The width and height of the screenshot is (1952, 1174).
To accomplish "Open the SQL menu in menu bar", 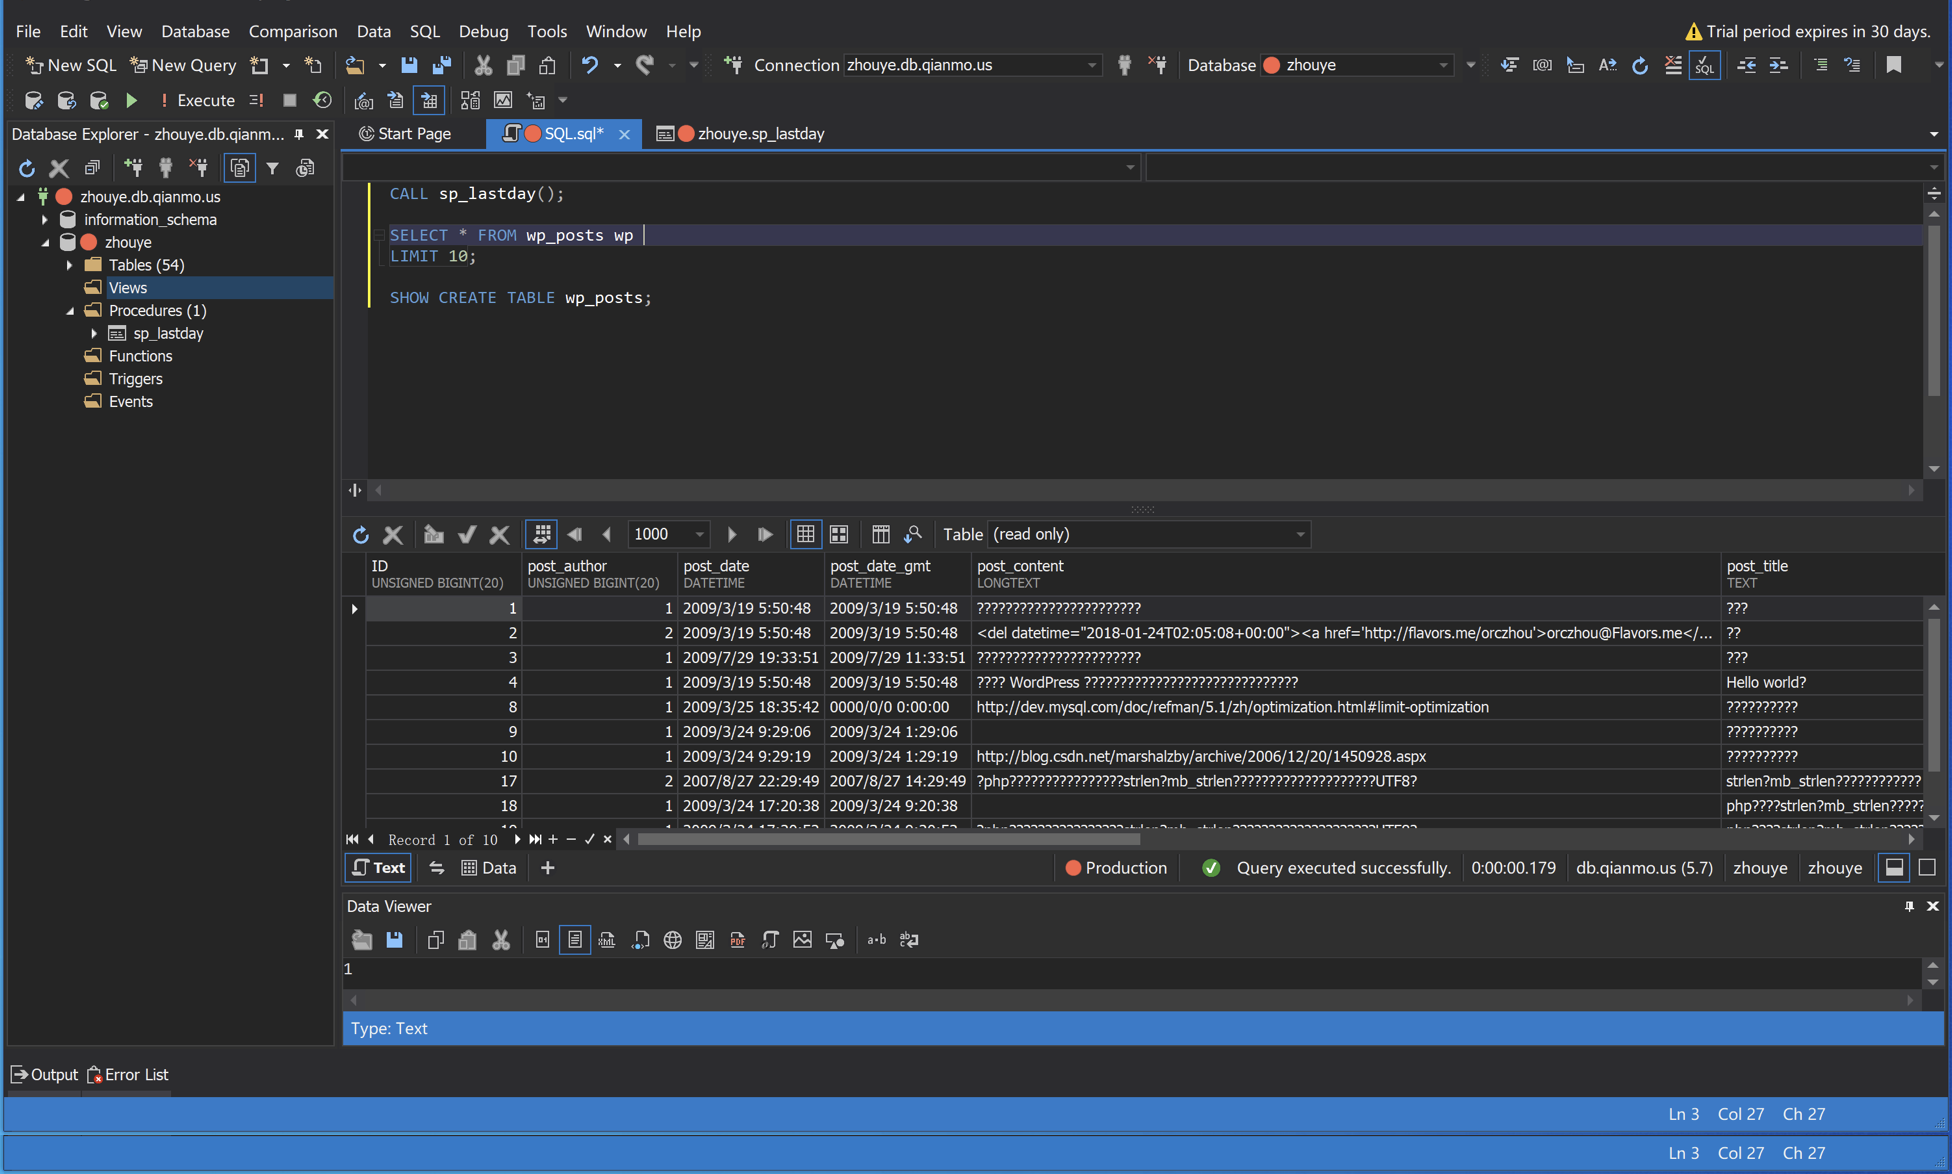I will click(x=422, y=31).
